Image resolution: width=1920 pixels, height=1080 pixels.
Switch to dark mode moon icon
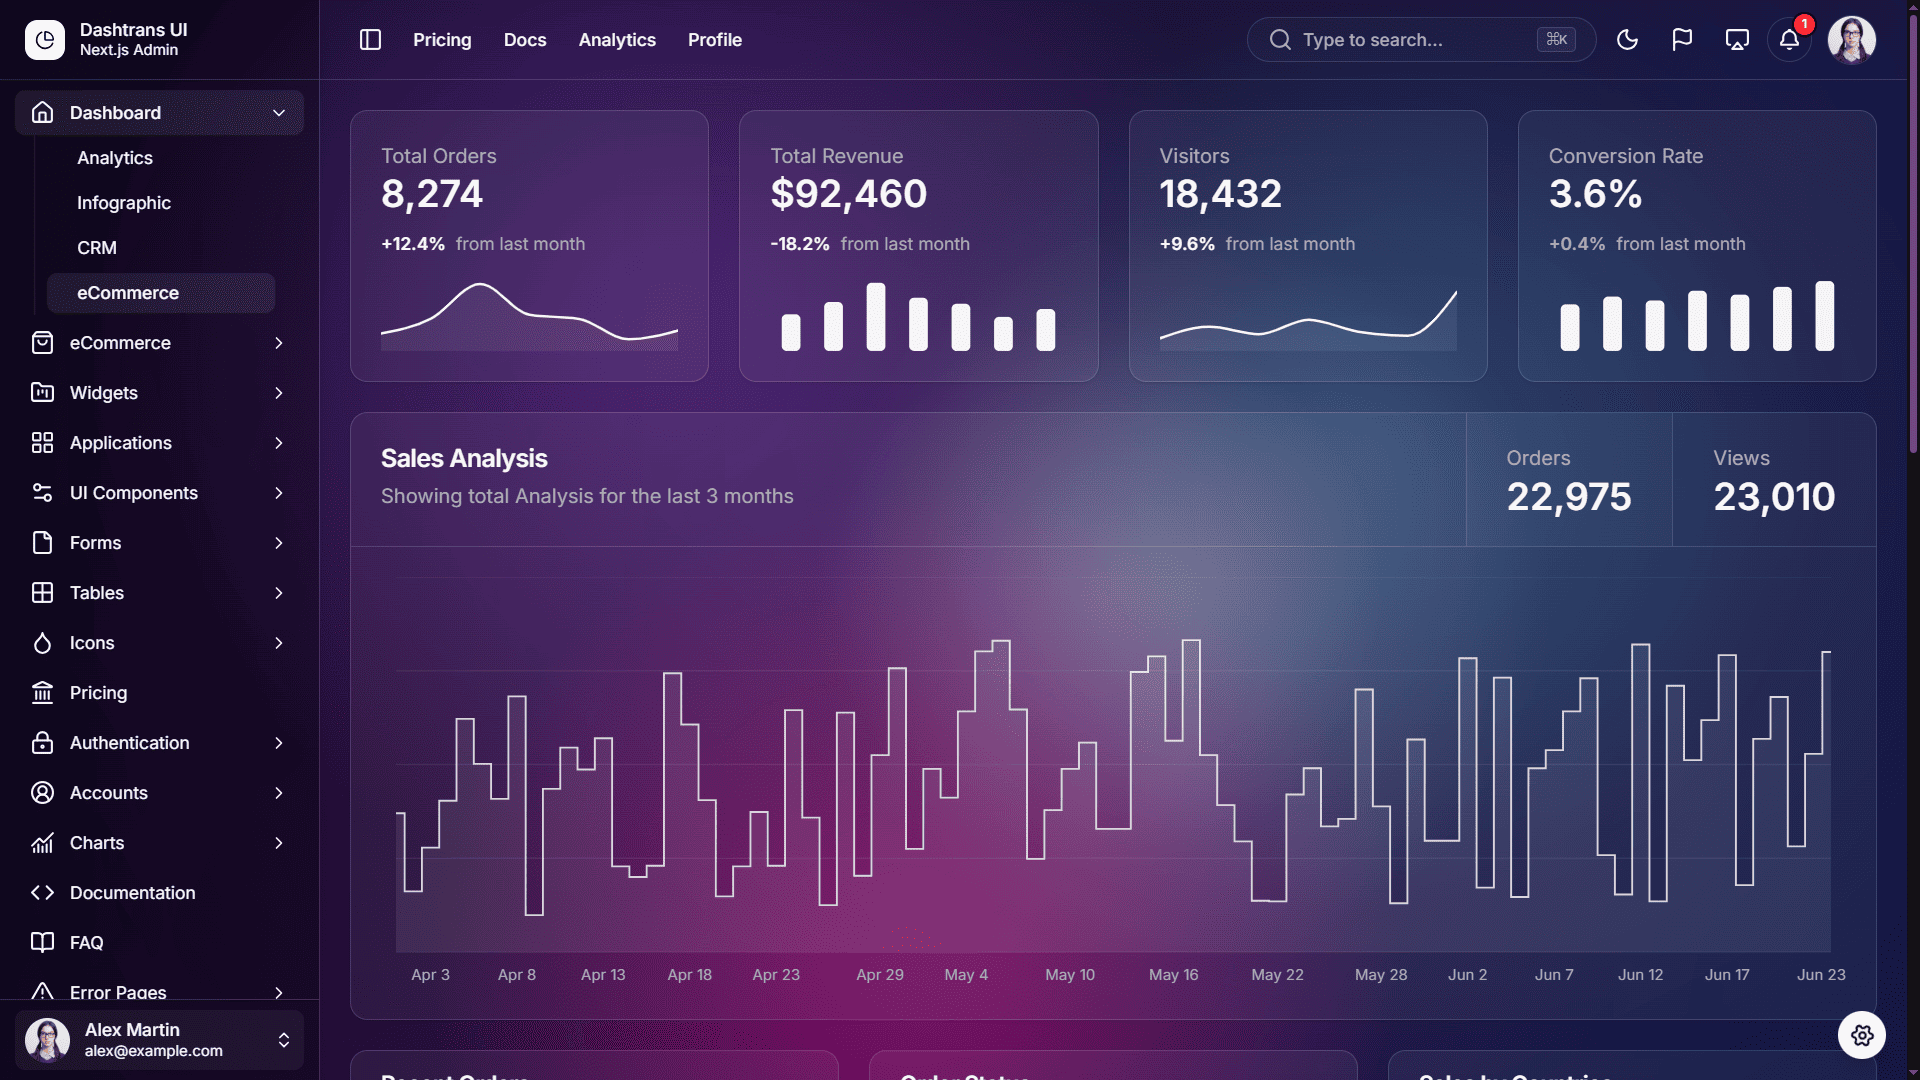click(1627, 40)
